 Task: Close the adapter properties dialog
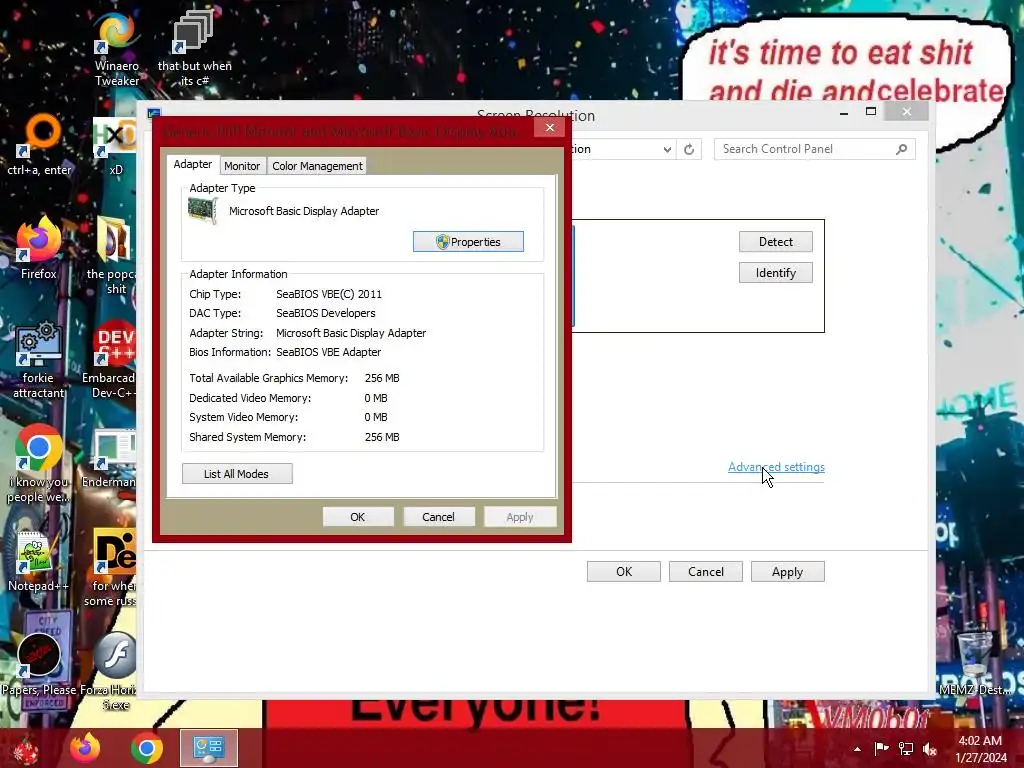pos(550,127)
